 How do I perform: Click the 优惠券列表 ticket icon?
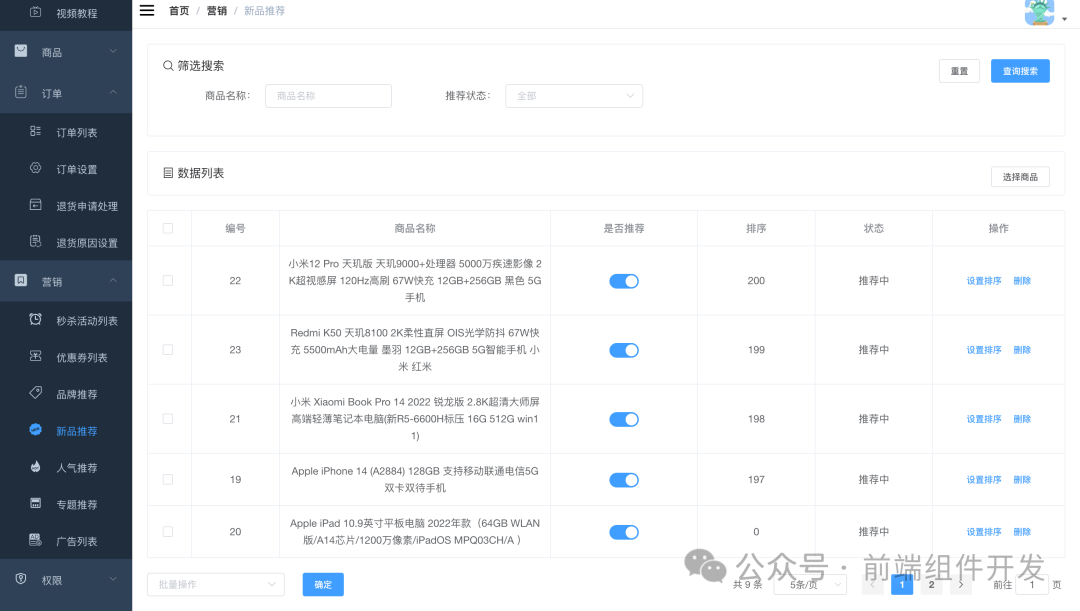[36, 356]
